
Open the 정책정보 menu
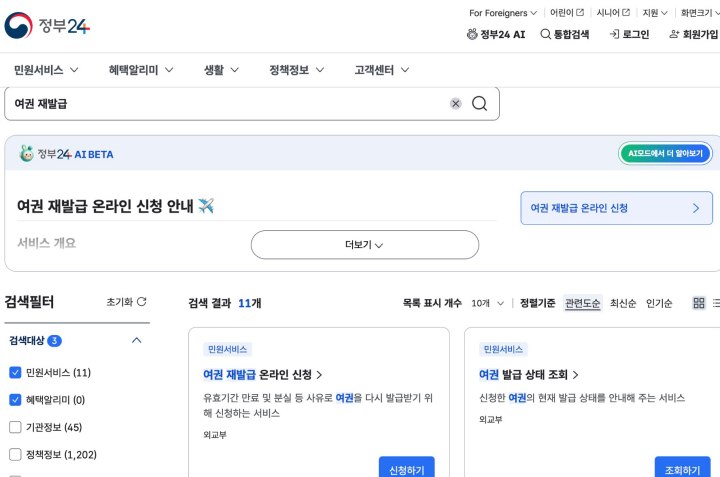coord(297,70)
